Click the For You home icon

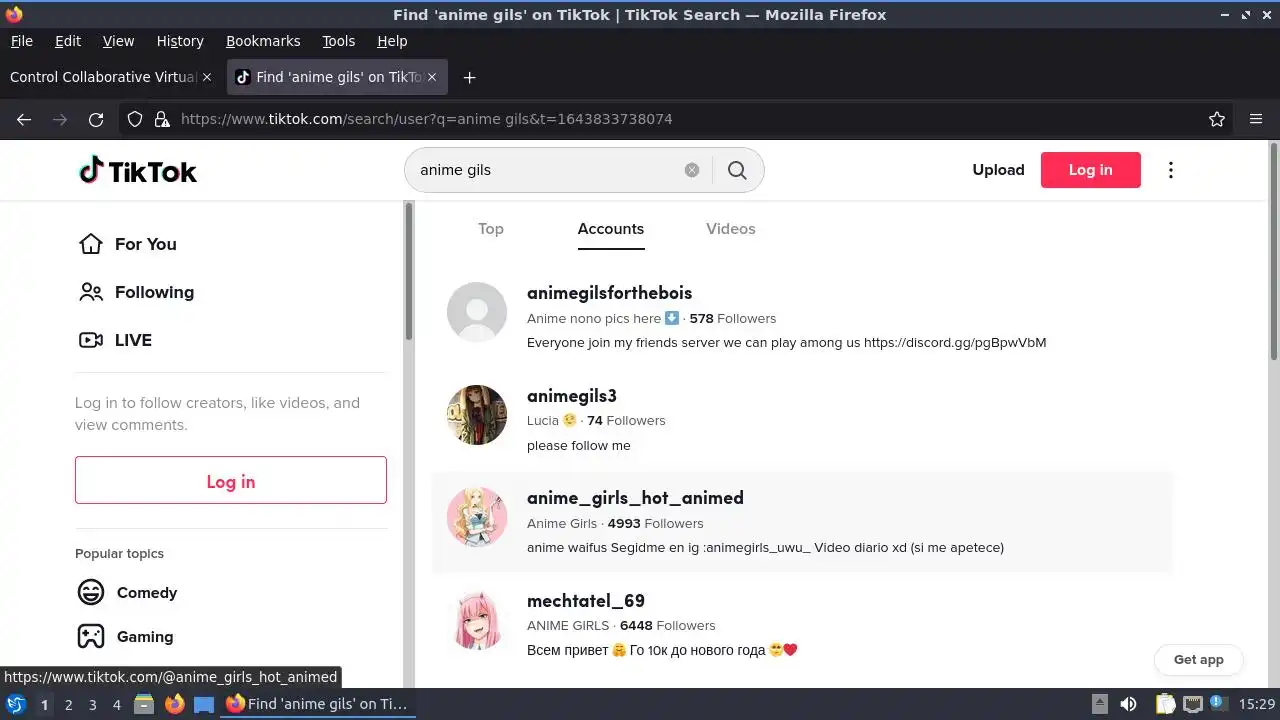click(91, 244)
